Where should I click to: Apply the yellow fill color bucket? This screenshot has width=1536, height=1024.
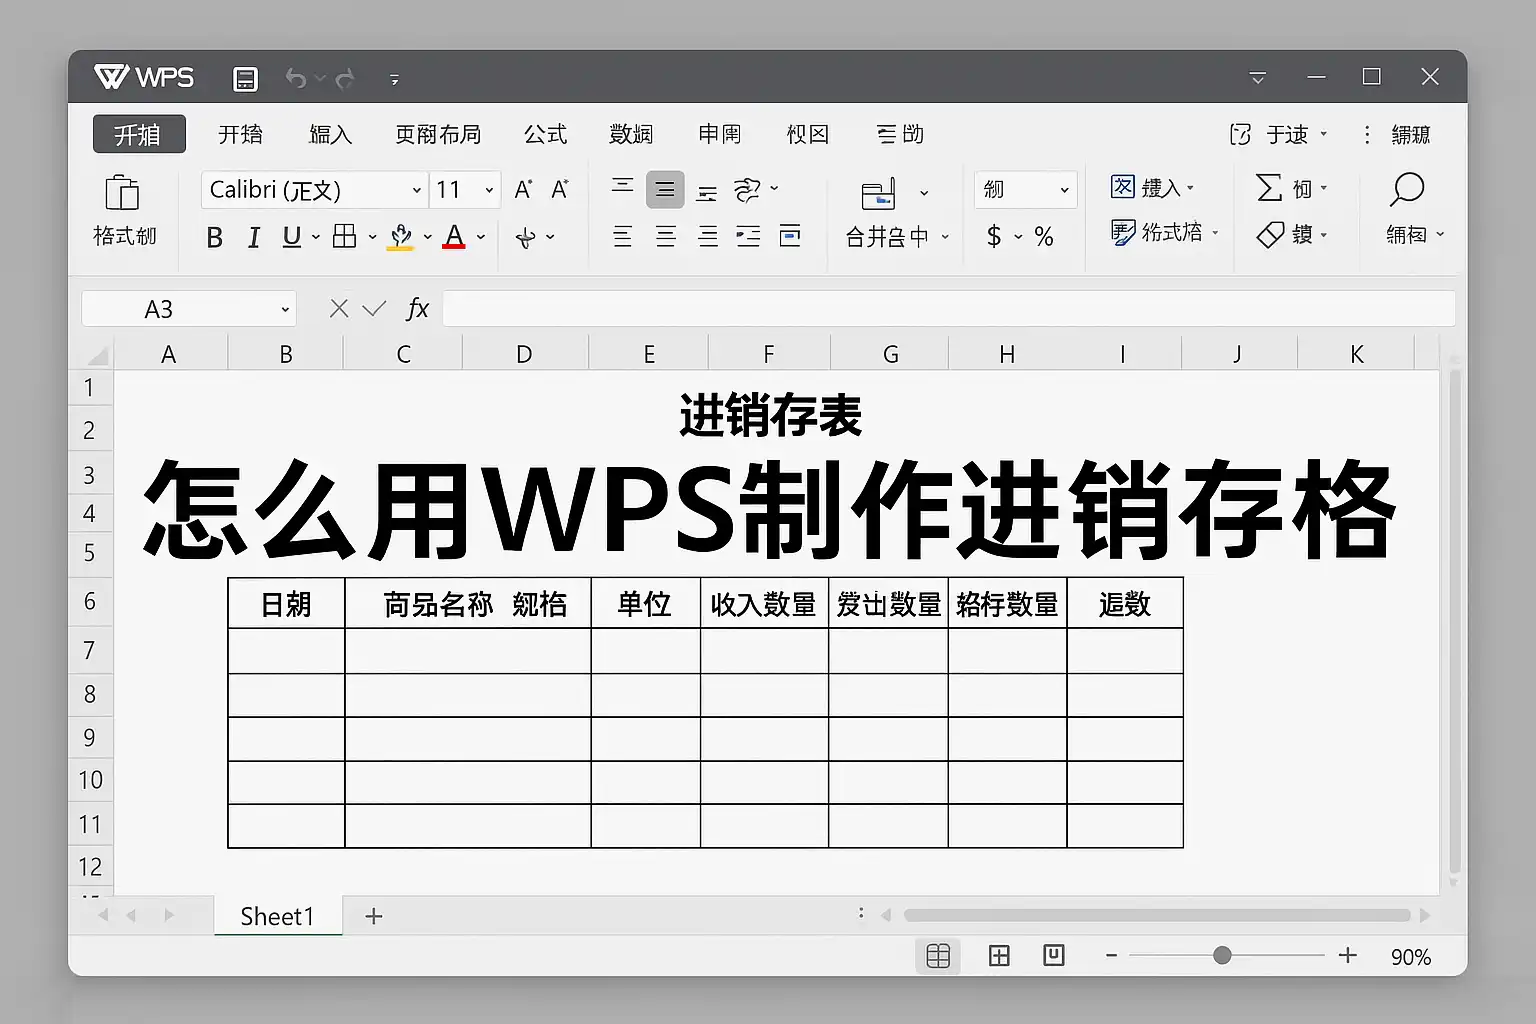coord(401,237)
